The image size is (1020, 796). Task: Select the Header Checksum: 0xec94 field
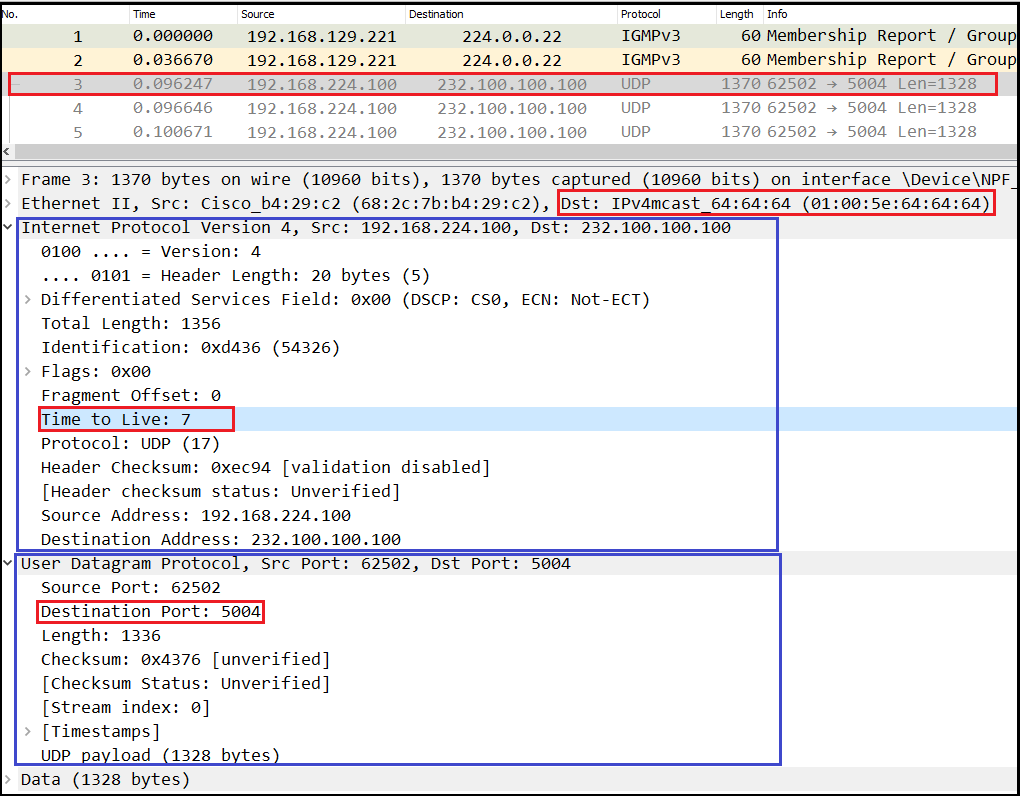click(x=265, y=468)
